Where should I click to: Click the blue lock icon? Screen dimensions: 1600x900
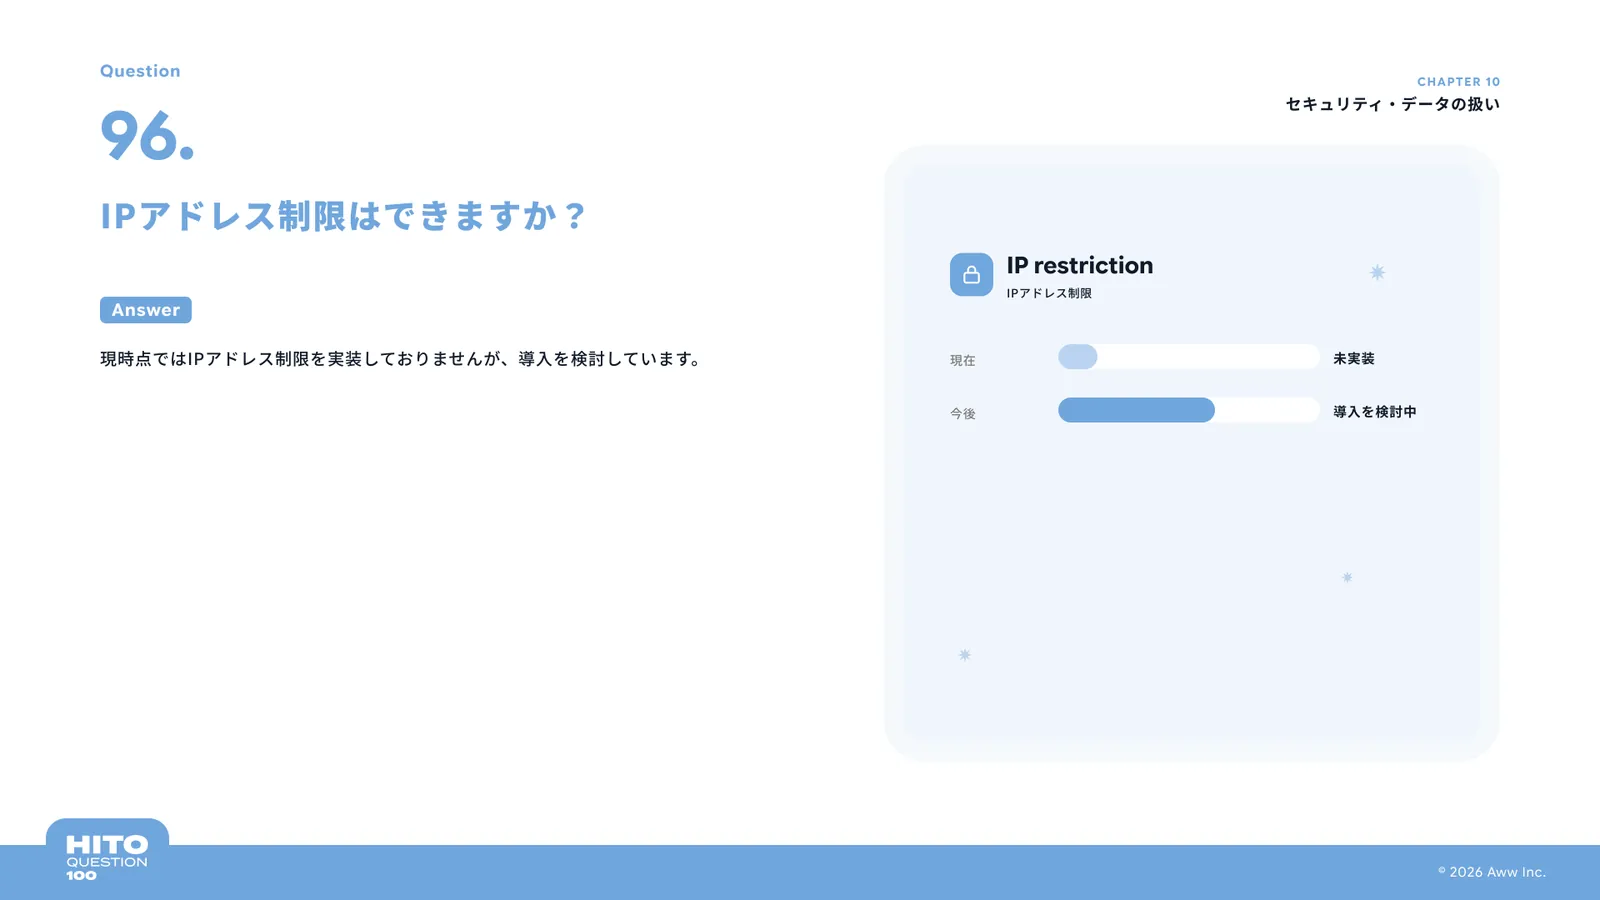pyautogui.click(x=971, y=274)
